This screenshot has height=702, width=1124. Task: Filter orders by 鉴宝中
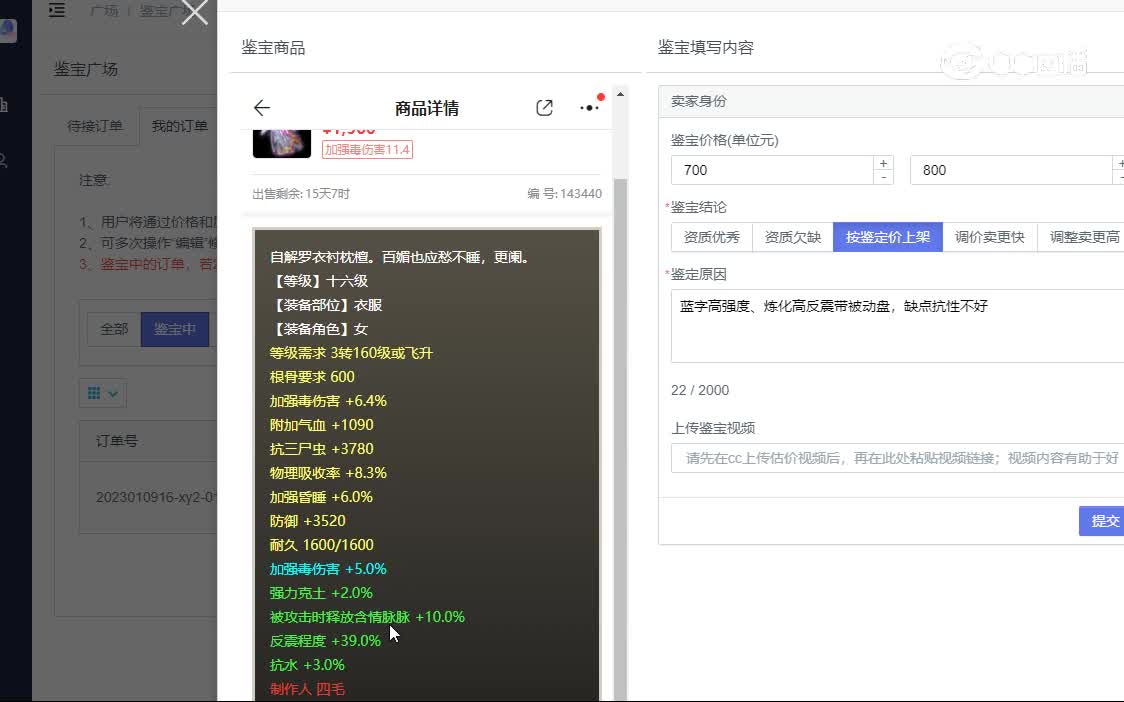[x=175, y=329]
